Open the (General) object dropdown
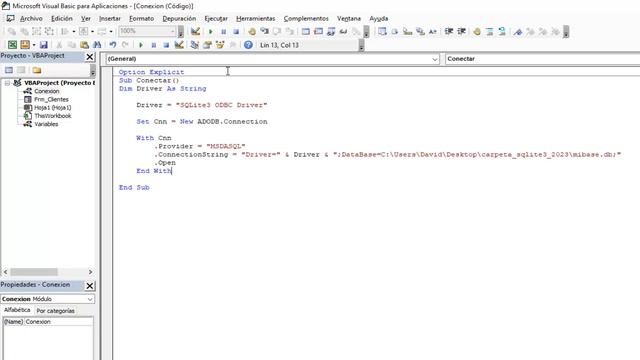 435,59
